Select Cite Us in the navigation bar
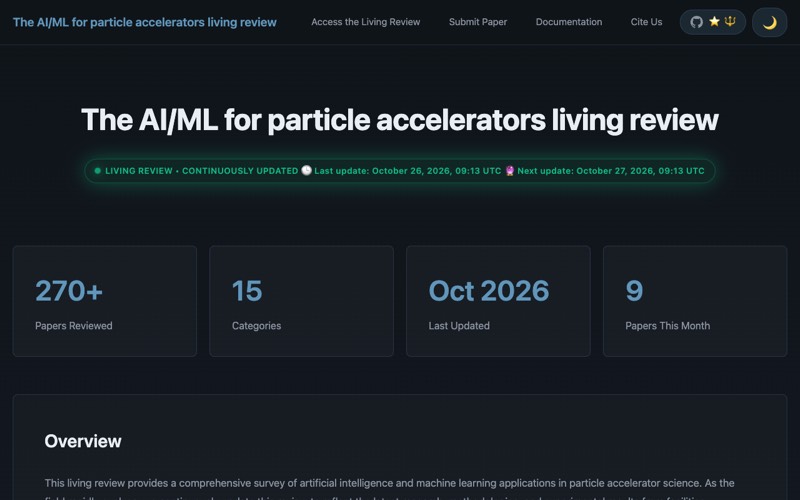Screen dimensions: 800x500 (x=646, y=22)
